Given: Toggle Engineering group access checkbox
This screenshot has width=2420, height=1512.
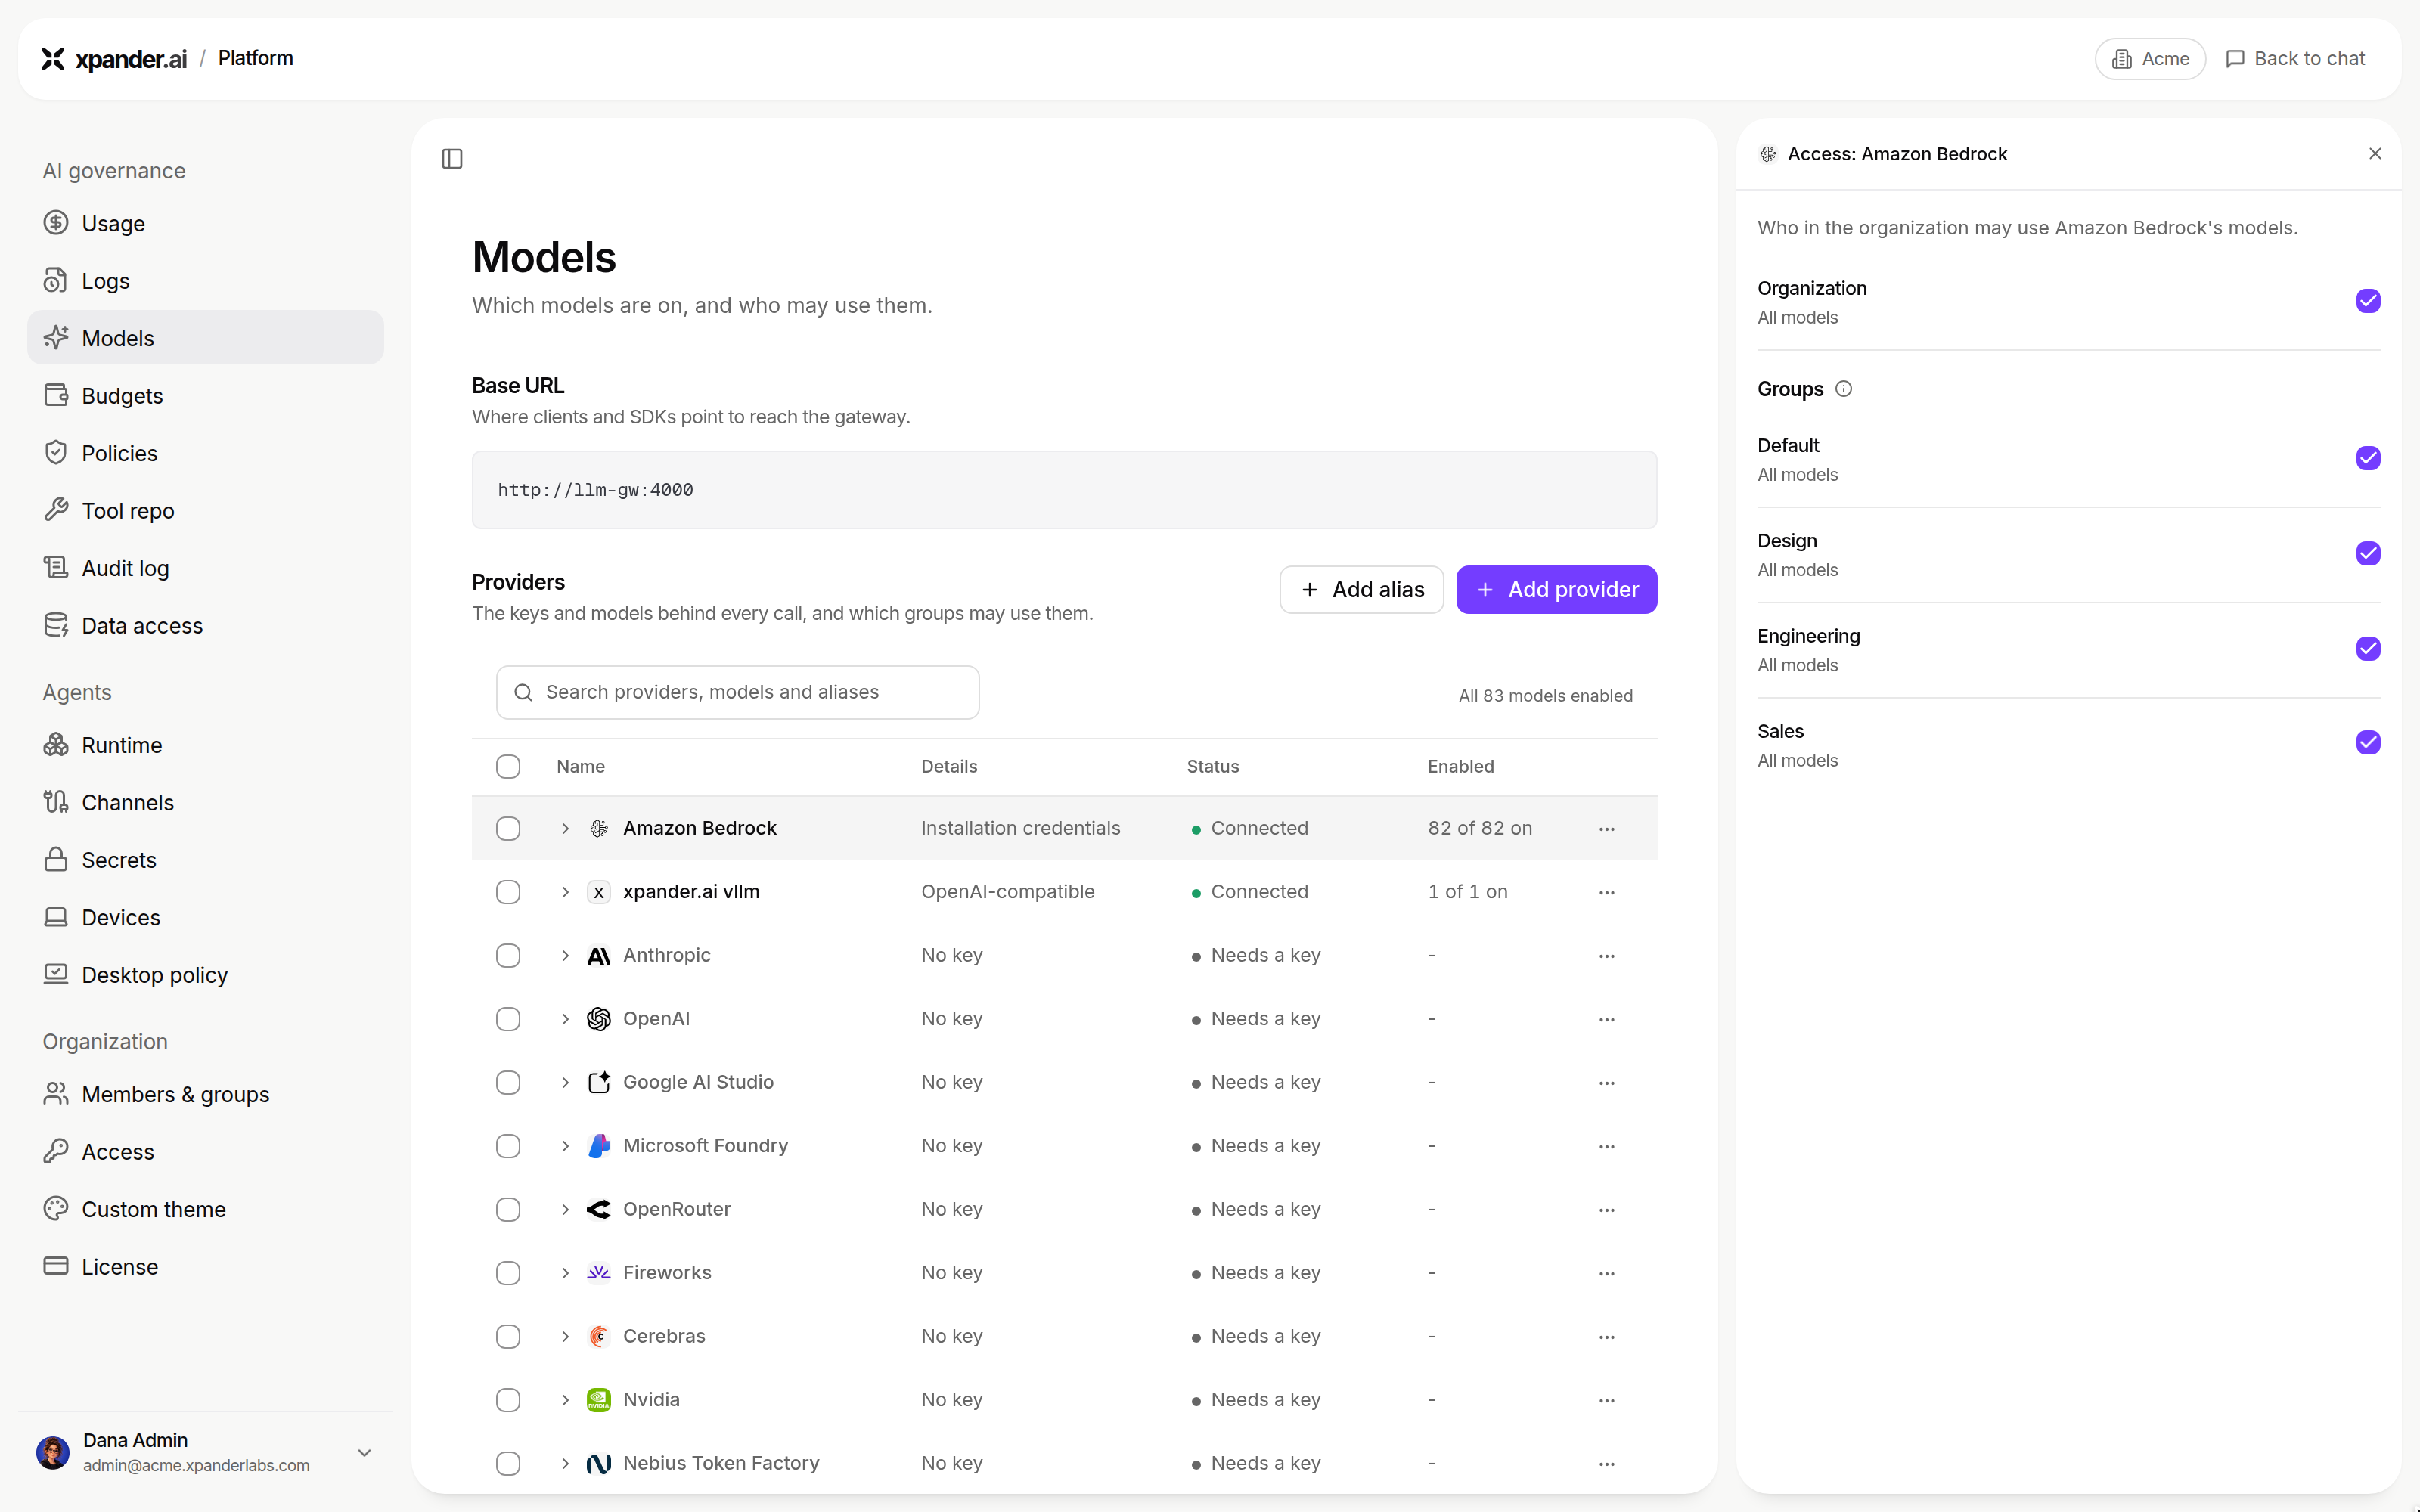Looking at the screenshot, I should (2368, 649).
